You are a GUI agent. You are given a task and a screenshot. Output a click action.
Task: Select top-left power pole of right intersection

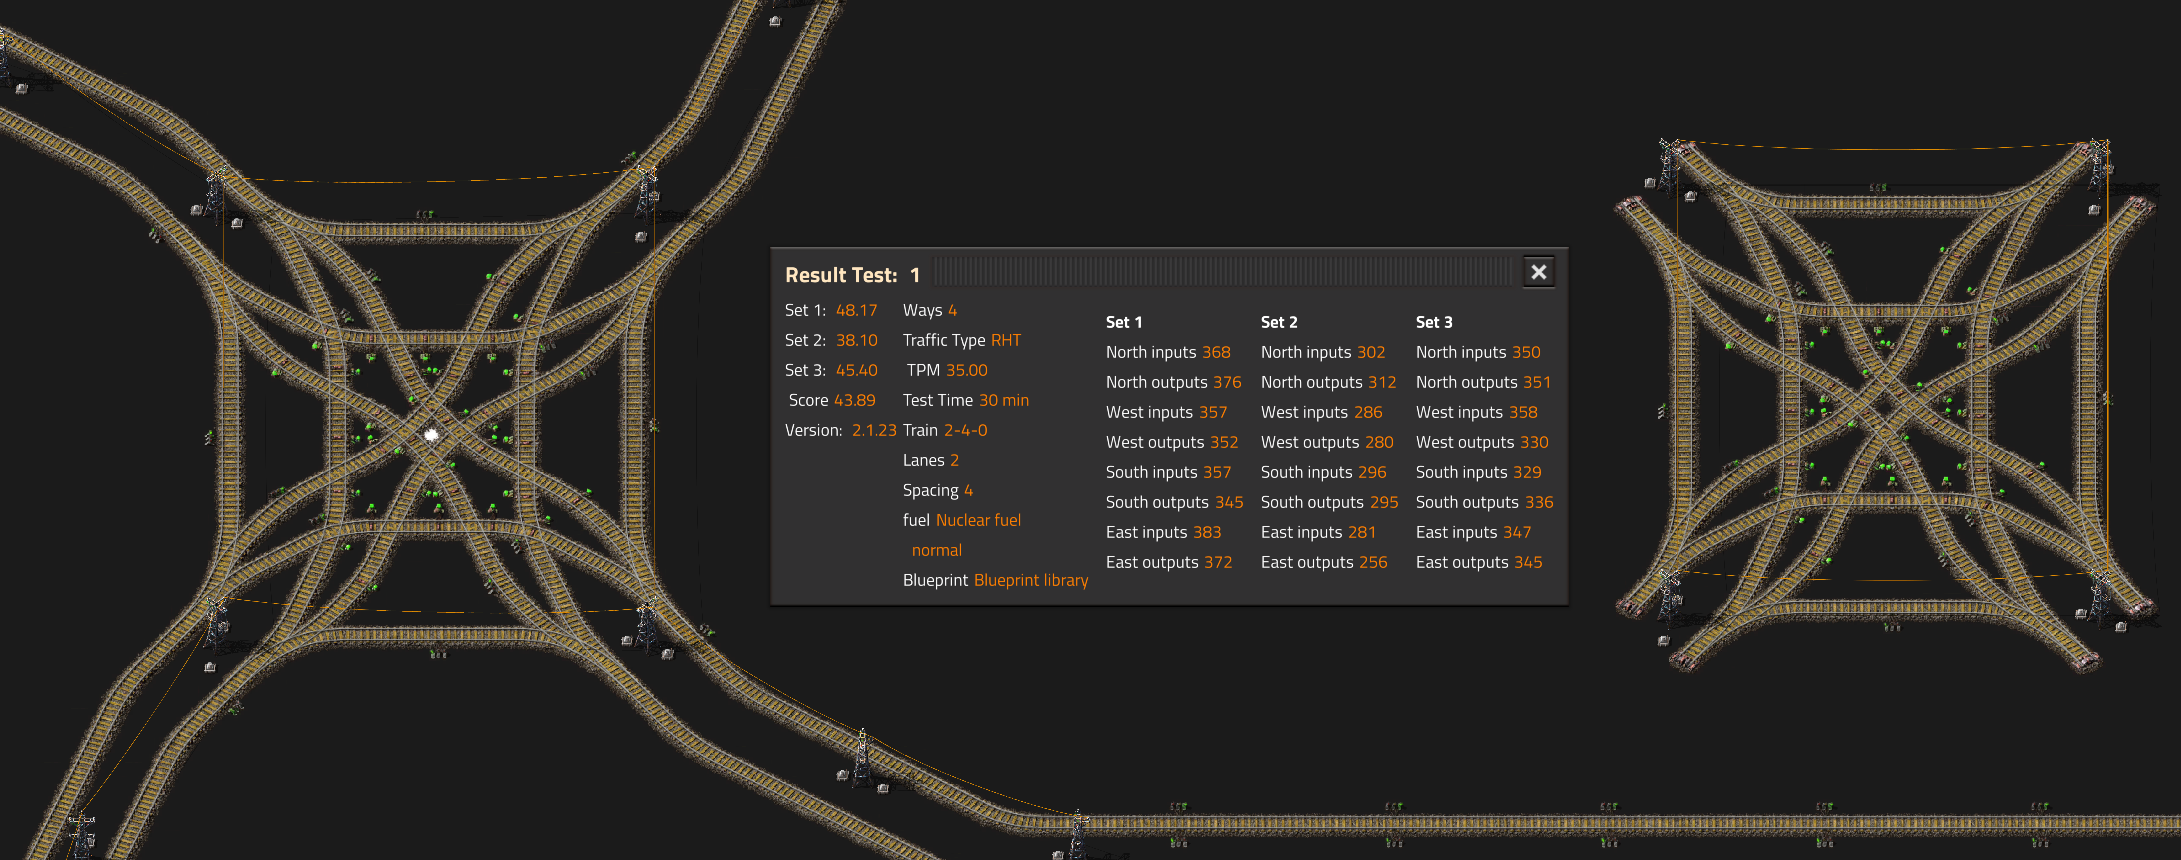click(x=1669, y=163)
